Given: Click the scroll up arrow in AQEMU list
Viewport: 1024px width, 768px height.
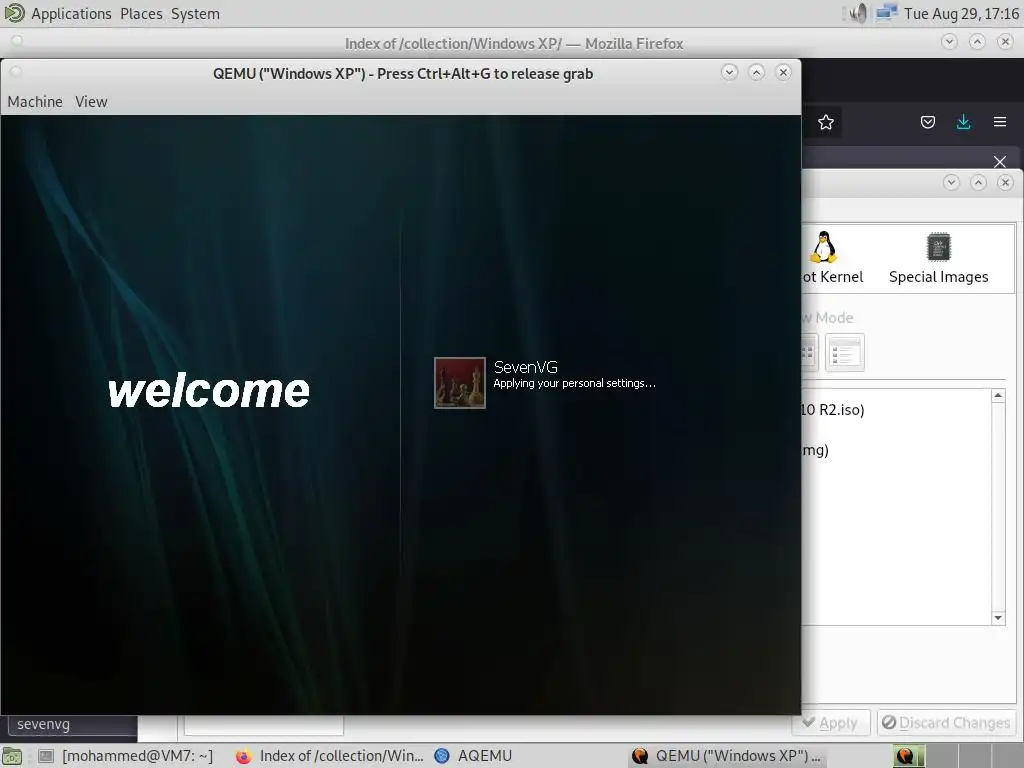Looking at the screenshot, I should 998,396.
